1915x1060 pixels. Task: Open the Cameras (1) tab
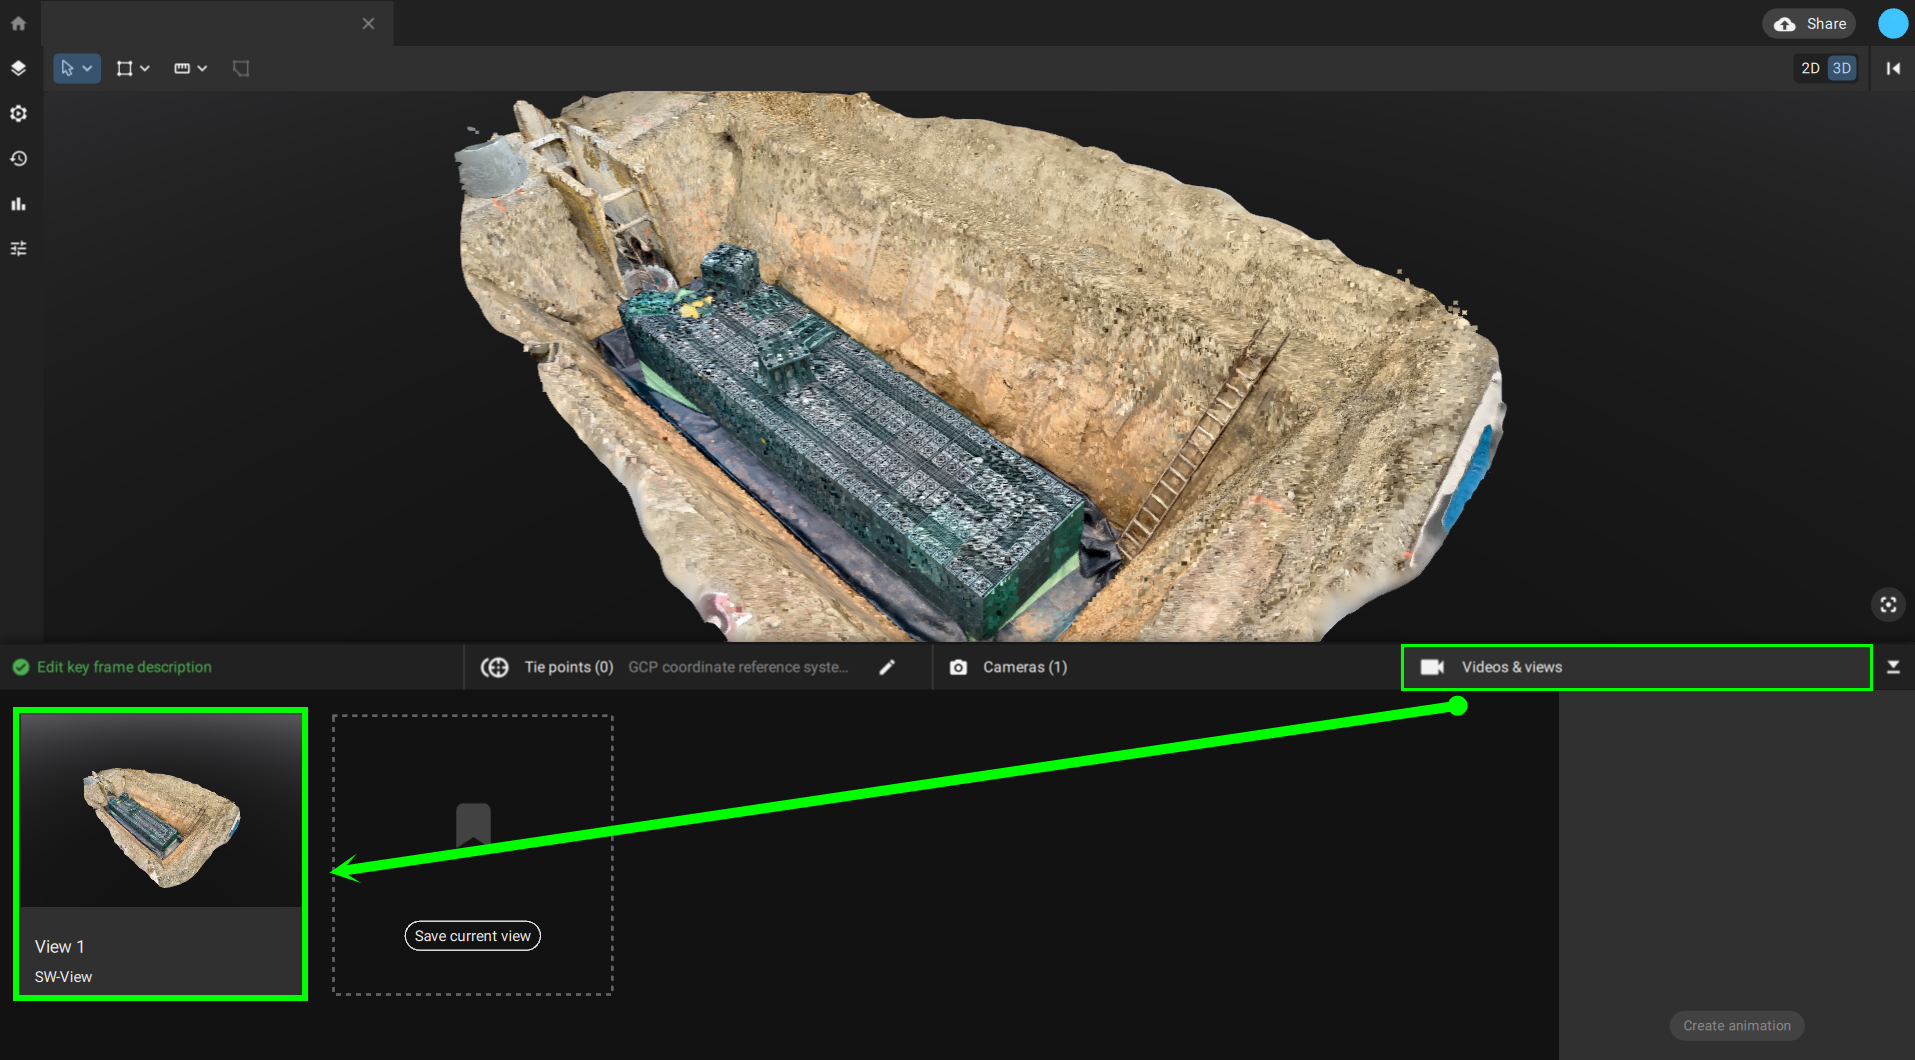click(1024, 667)
